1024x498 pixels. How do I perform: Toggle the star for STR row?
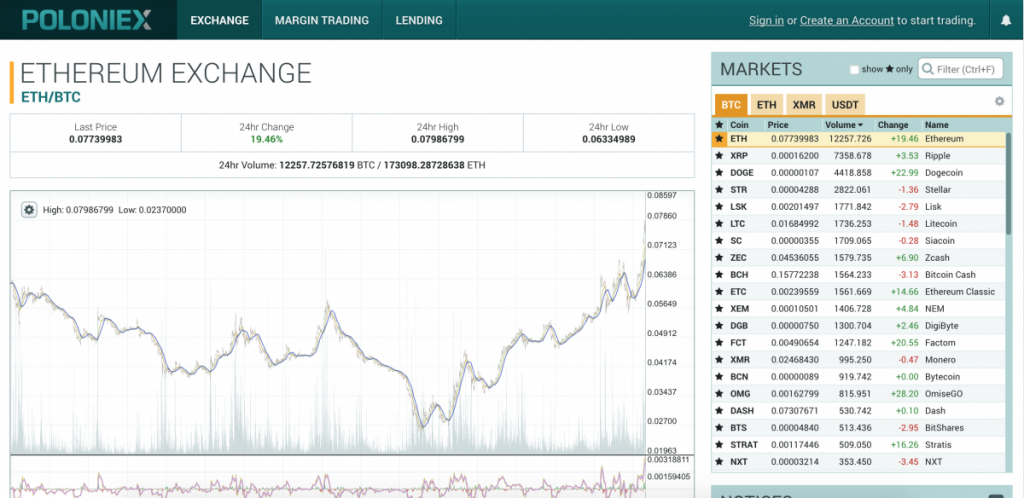tap(719, 190)
